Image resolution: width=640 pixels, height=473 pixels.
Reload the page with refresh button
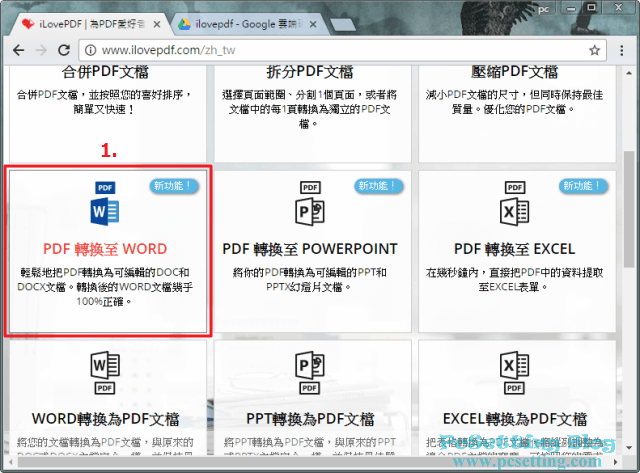point(75,49)
